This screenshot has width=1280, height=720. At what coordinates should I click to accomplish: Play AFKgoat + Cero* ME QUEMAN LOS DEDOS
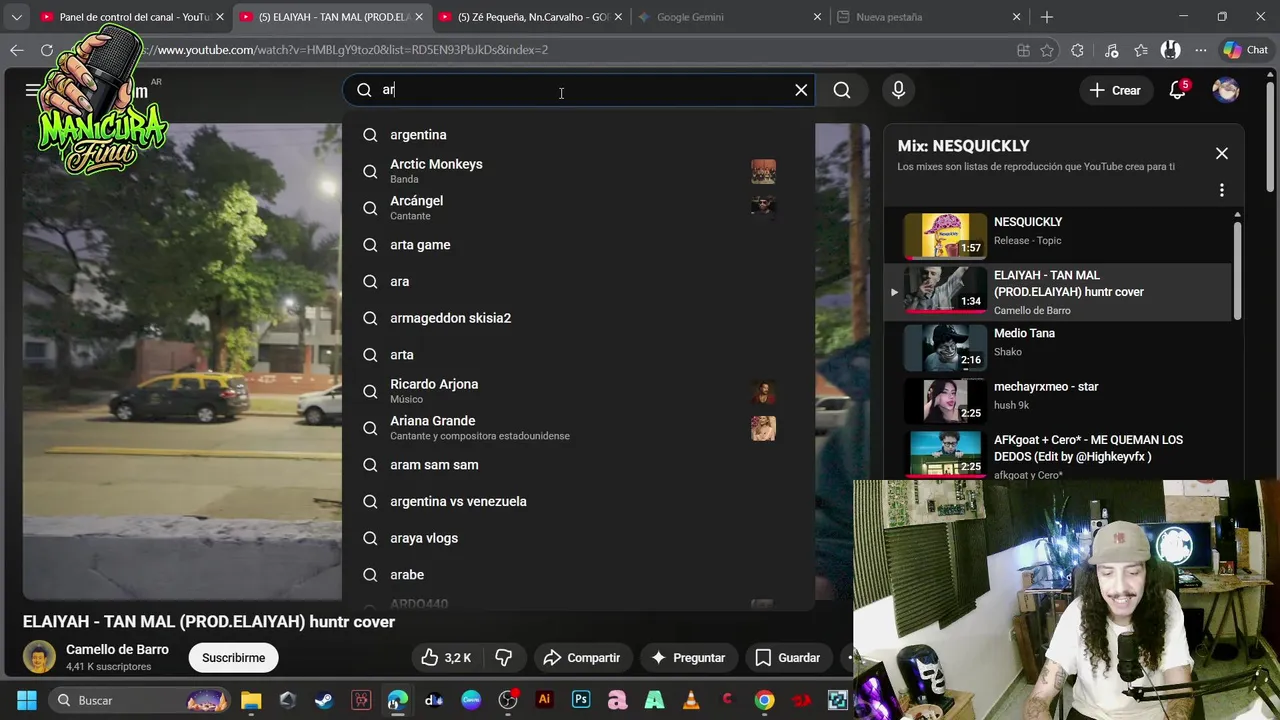coord(945,454)
